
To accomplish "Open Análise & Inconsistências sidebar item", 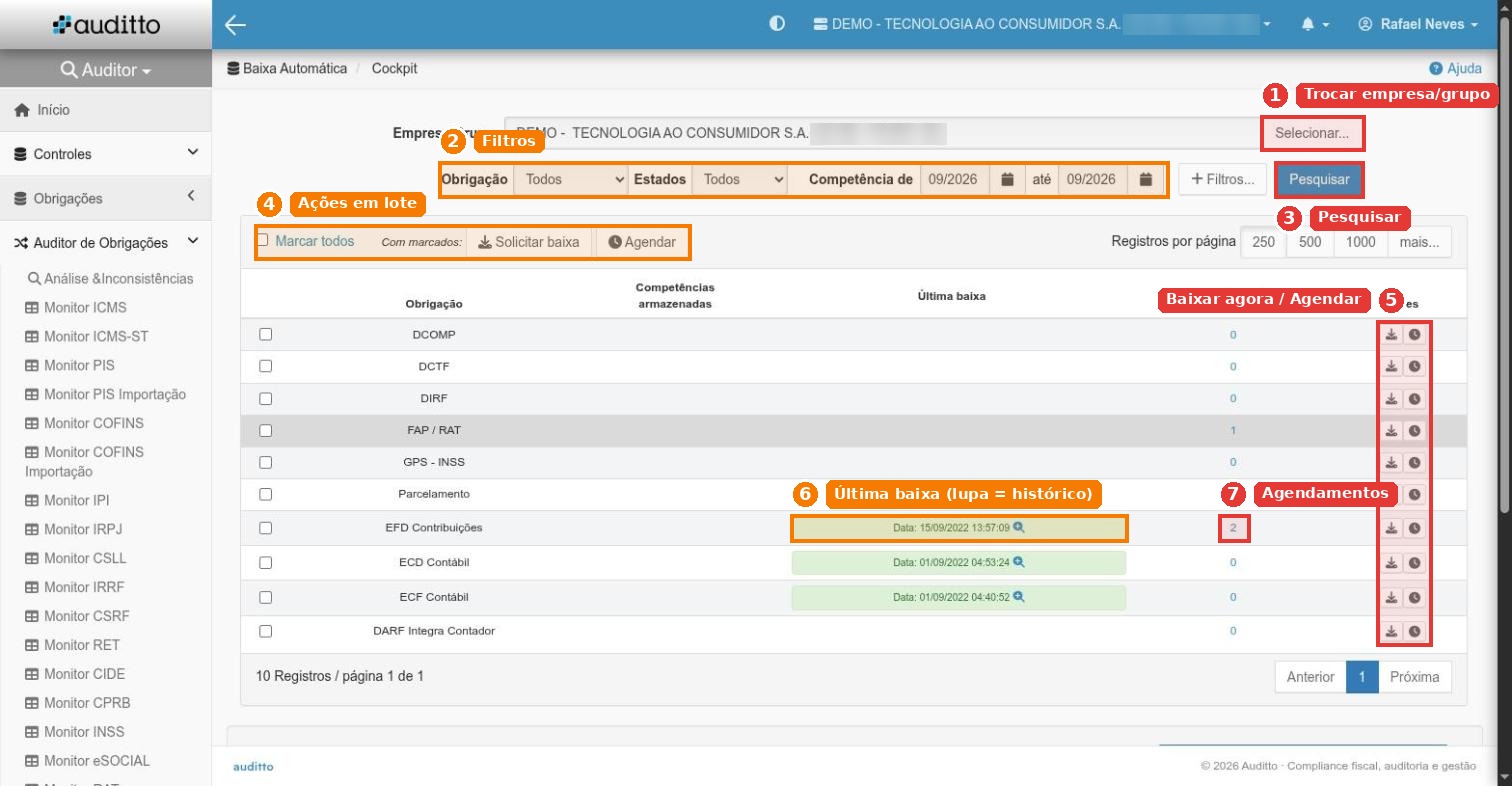I will (x=110, y=279).
